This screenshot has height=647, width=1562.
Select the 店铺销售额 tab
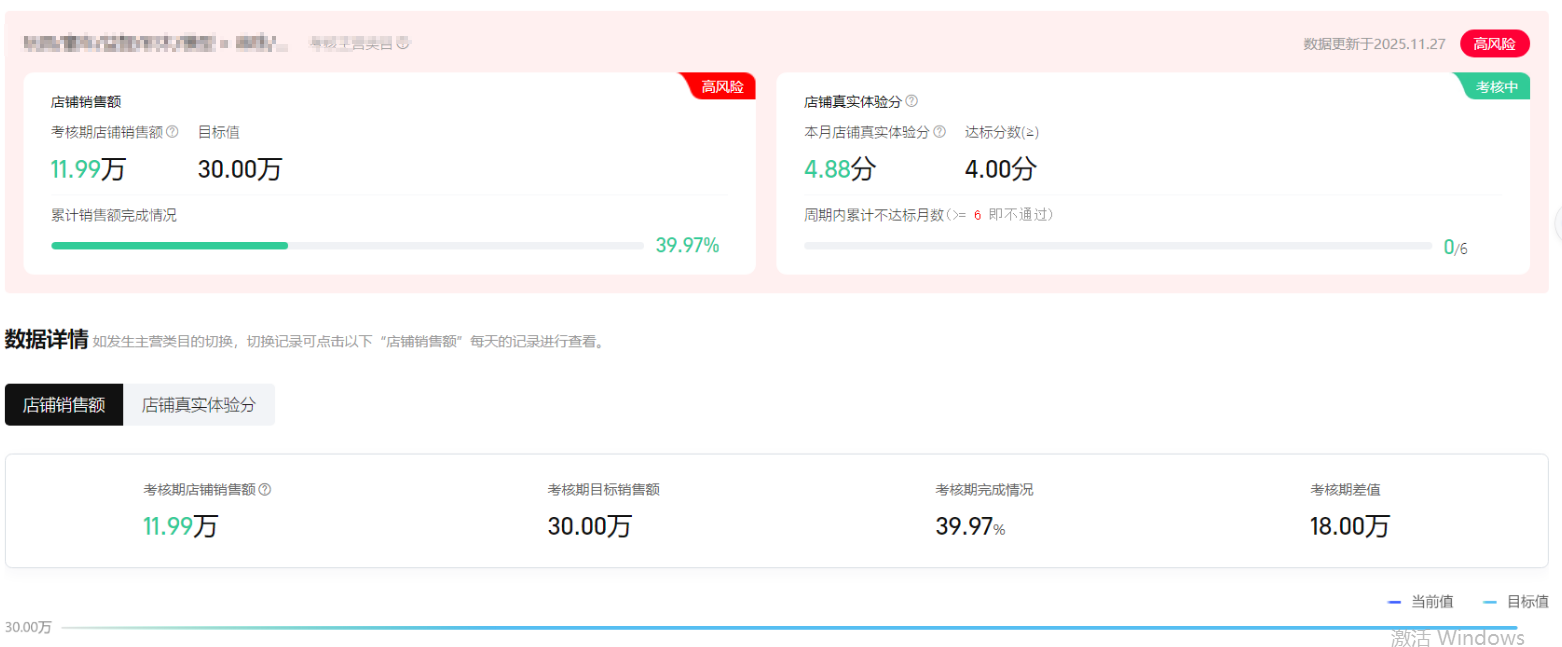pos(64,405)
